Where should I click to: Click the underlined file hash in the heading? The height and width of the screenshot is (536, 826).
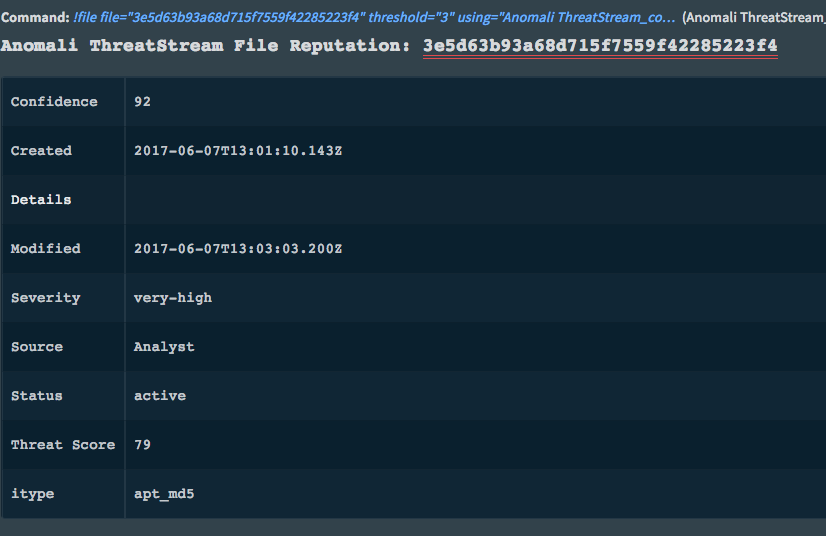pos(600,46)
